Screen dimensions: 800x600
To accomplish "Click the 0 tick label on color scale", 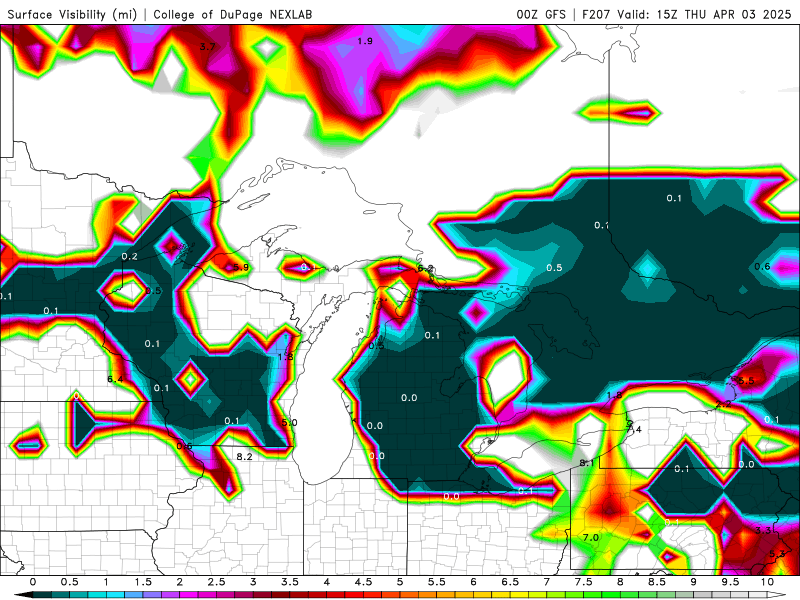I will (x=33, y=582).
